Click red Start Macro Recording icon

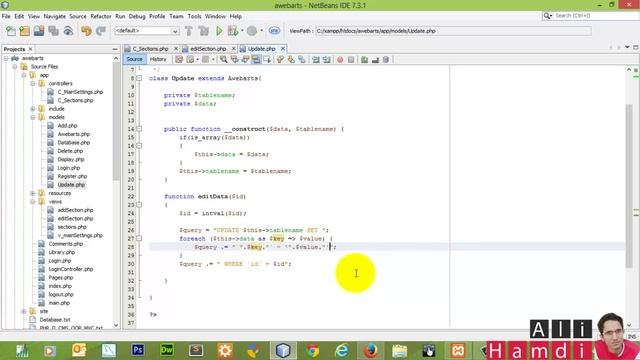click(340, 60)
